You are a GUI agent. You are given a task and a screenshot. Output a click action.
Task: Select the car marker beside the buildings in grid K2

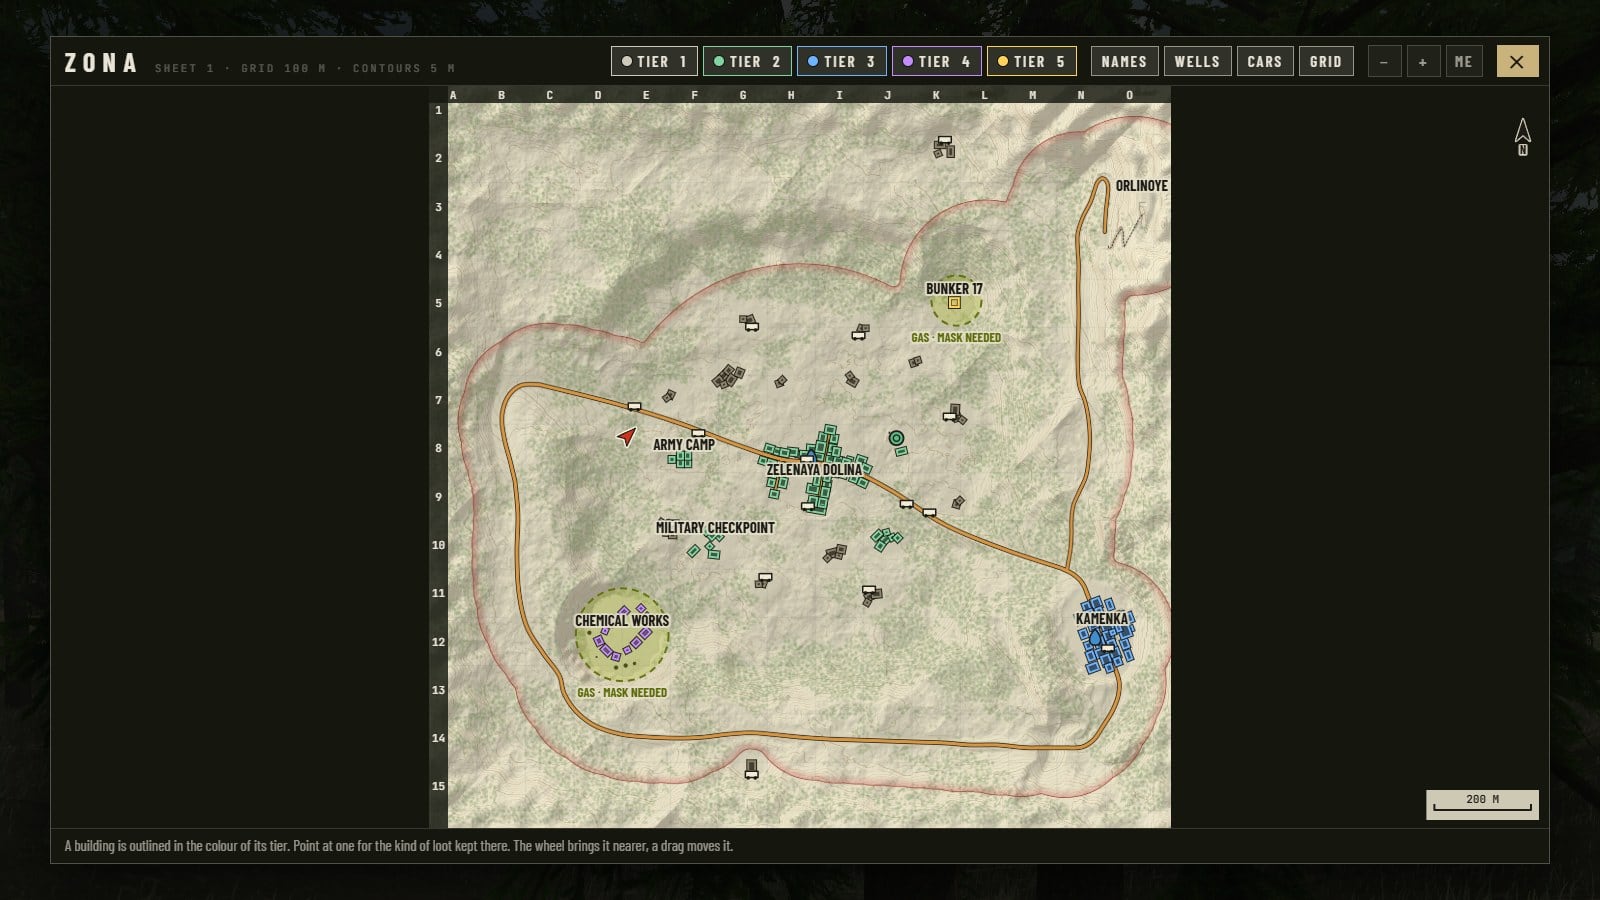pyautogui.click(x=944, y=140)
